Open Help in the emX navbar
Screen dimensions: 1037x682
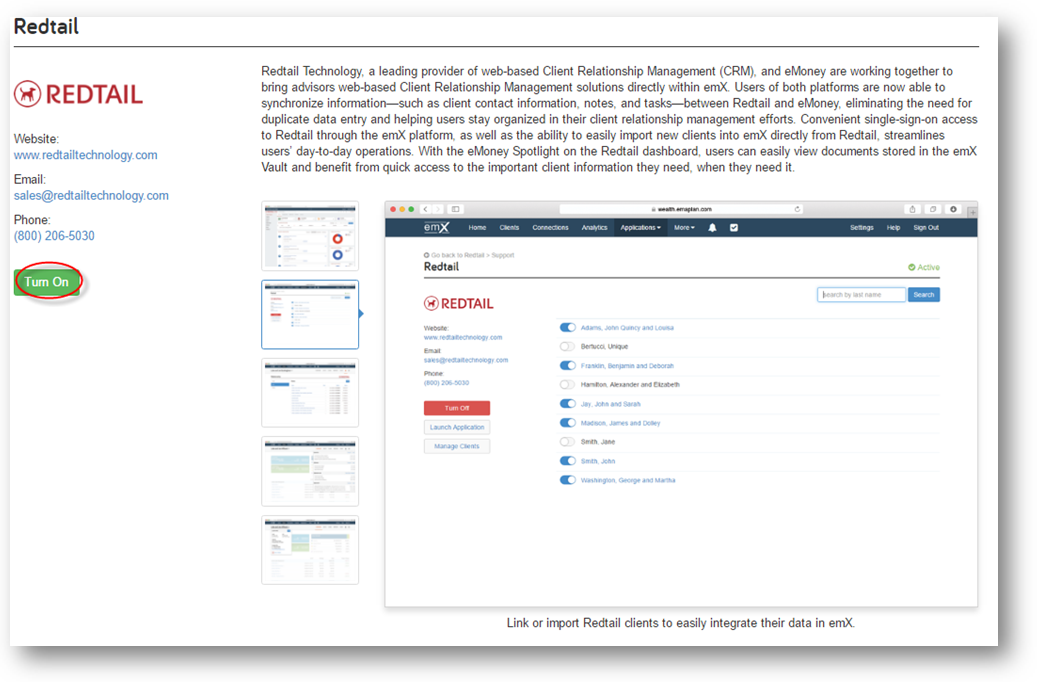click(x=893, y=228)
